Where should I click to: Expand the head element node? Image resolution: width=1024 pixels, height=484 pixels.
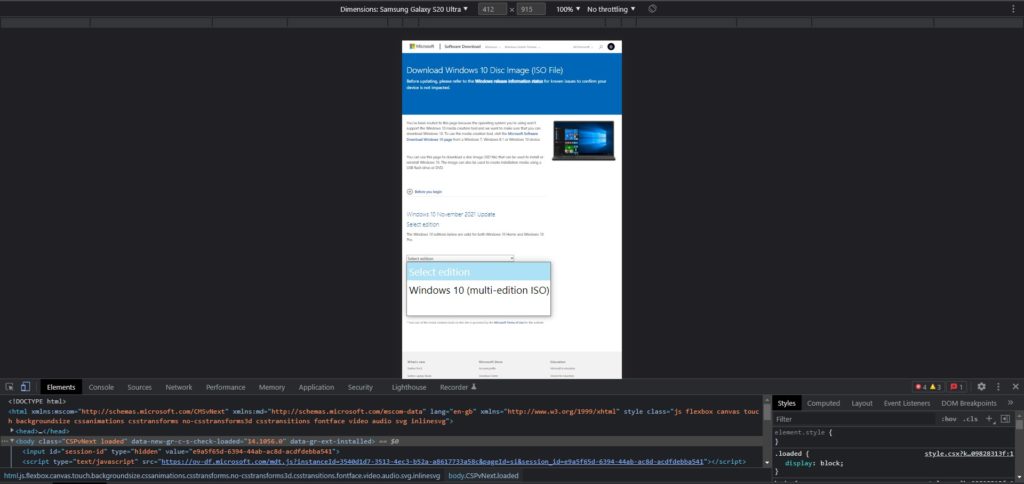12,431
